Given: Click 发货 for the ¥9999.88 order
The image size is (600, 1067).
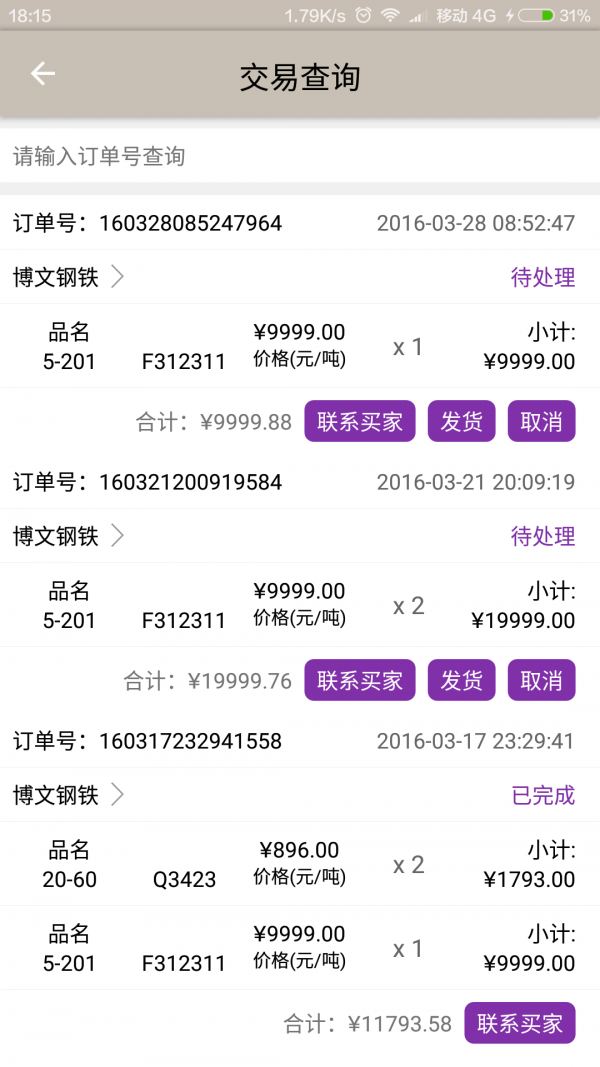Looking at the screenshot, I should (x=462, y=422).
